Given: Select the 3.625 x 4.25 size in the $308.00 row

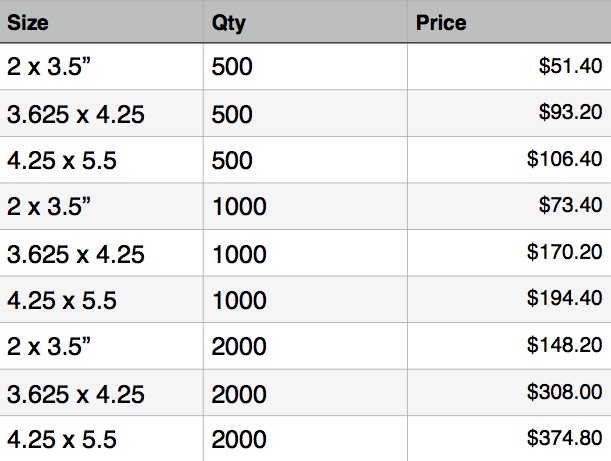Looking at the screenshot, I should pyautogui.click(x=76, y=393).
